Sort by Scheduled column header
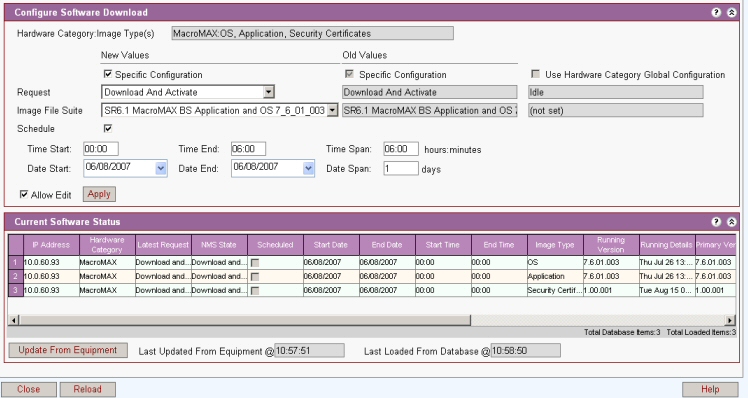 point(275,245)
